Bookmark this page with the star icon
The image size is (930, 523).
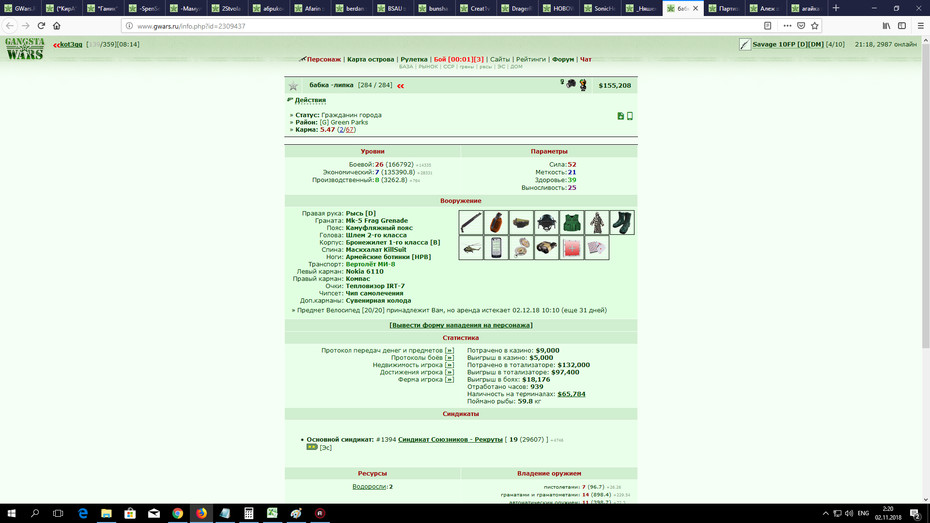814,25
